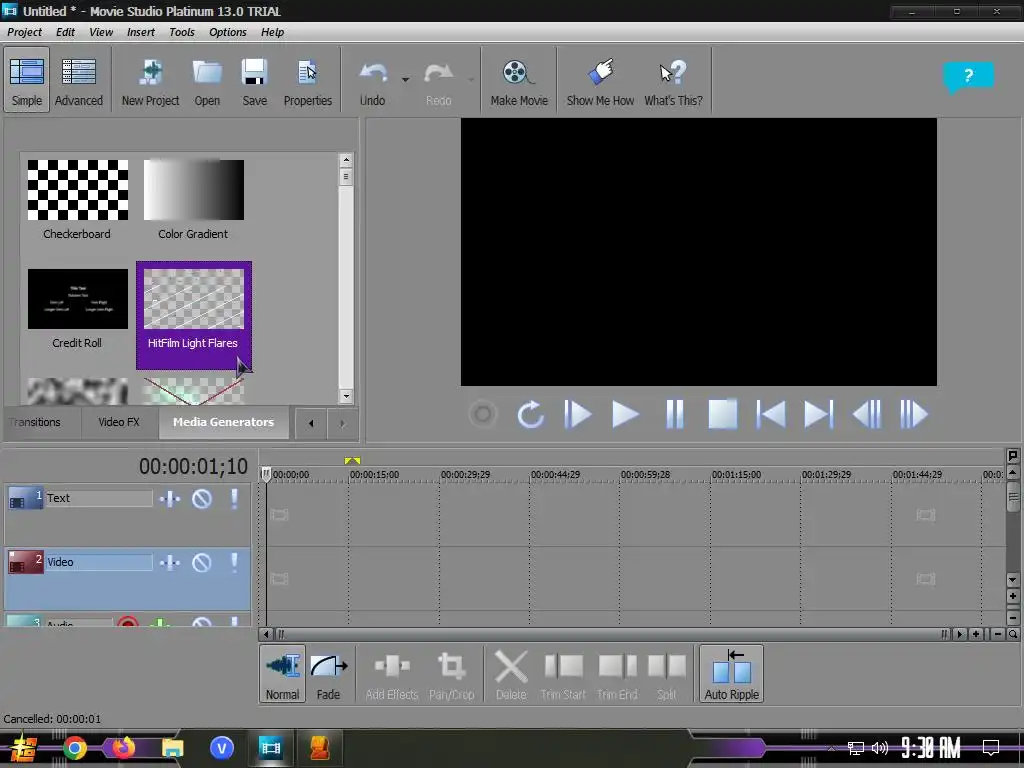
Task: Create a New Project
Action: point(150,80)
